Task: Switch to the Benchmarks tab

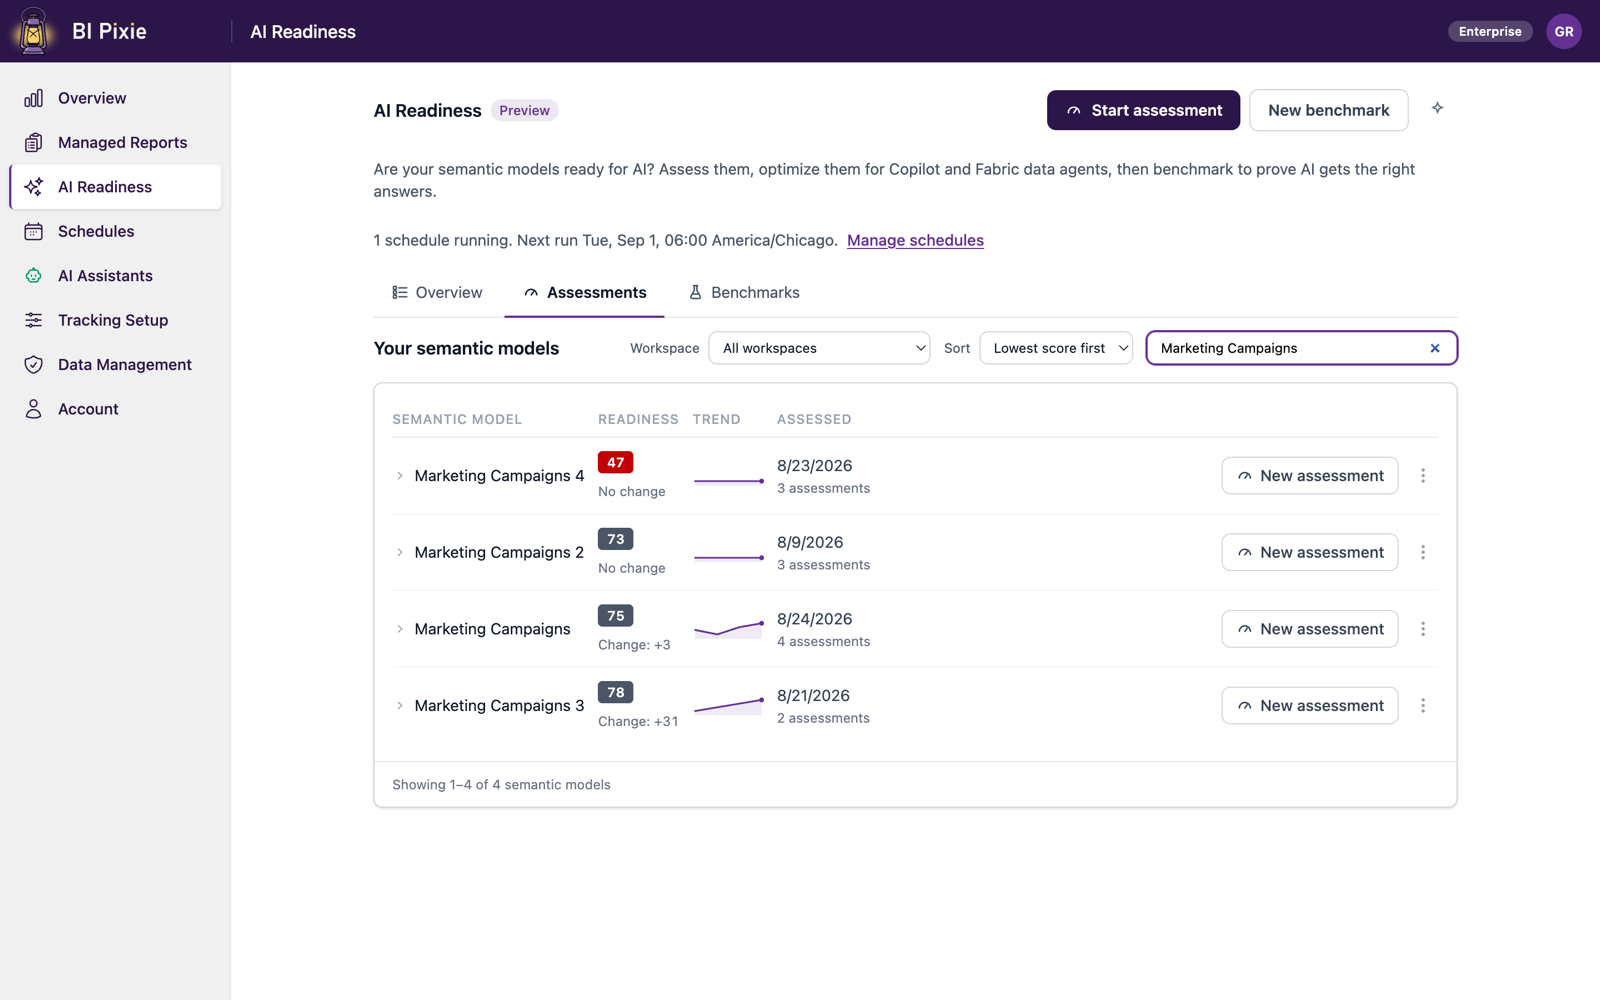Action: coord(744,293)
